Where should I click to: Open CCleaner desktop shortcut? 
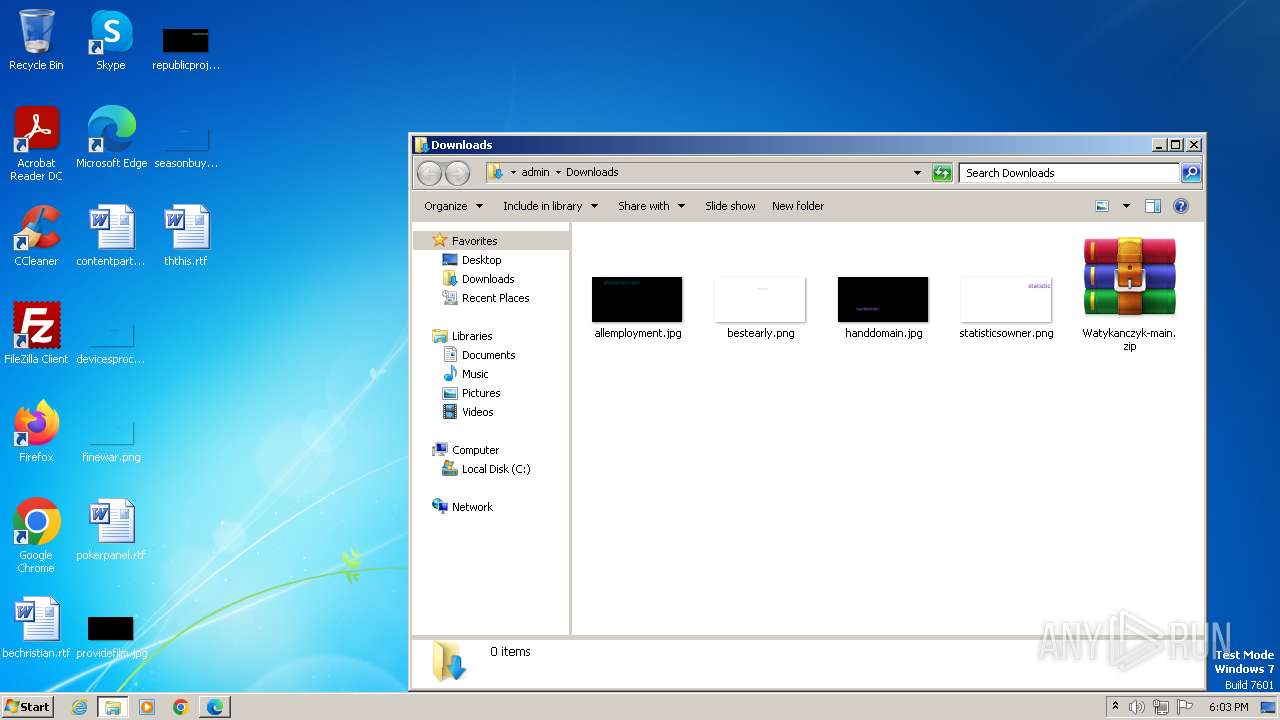(x=36, y=236)
